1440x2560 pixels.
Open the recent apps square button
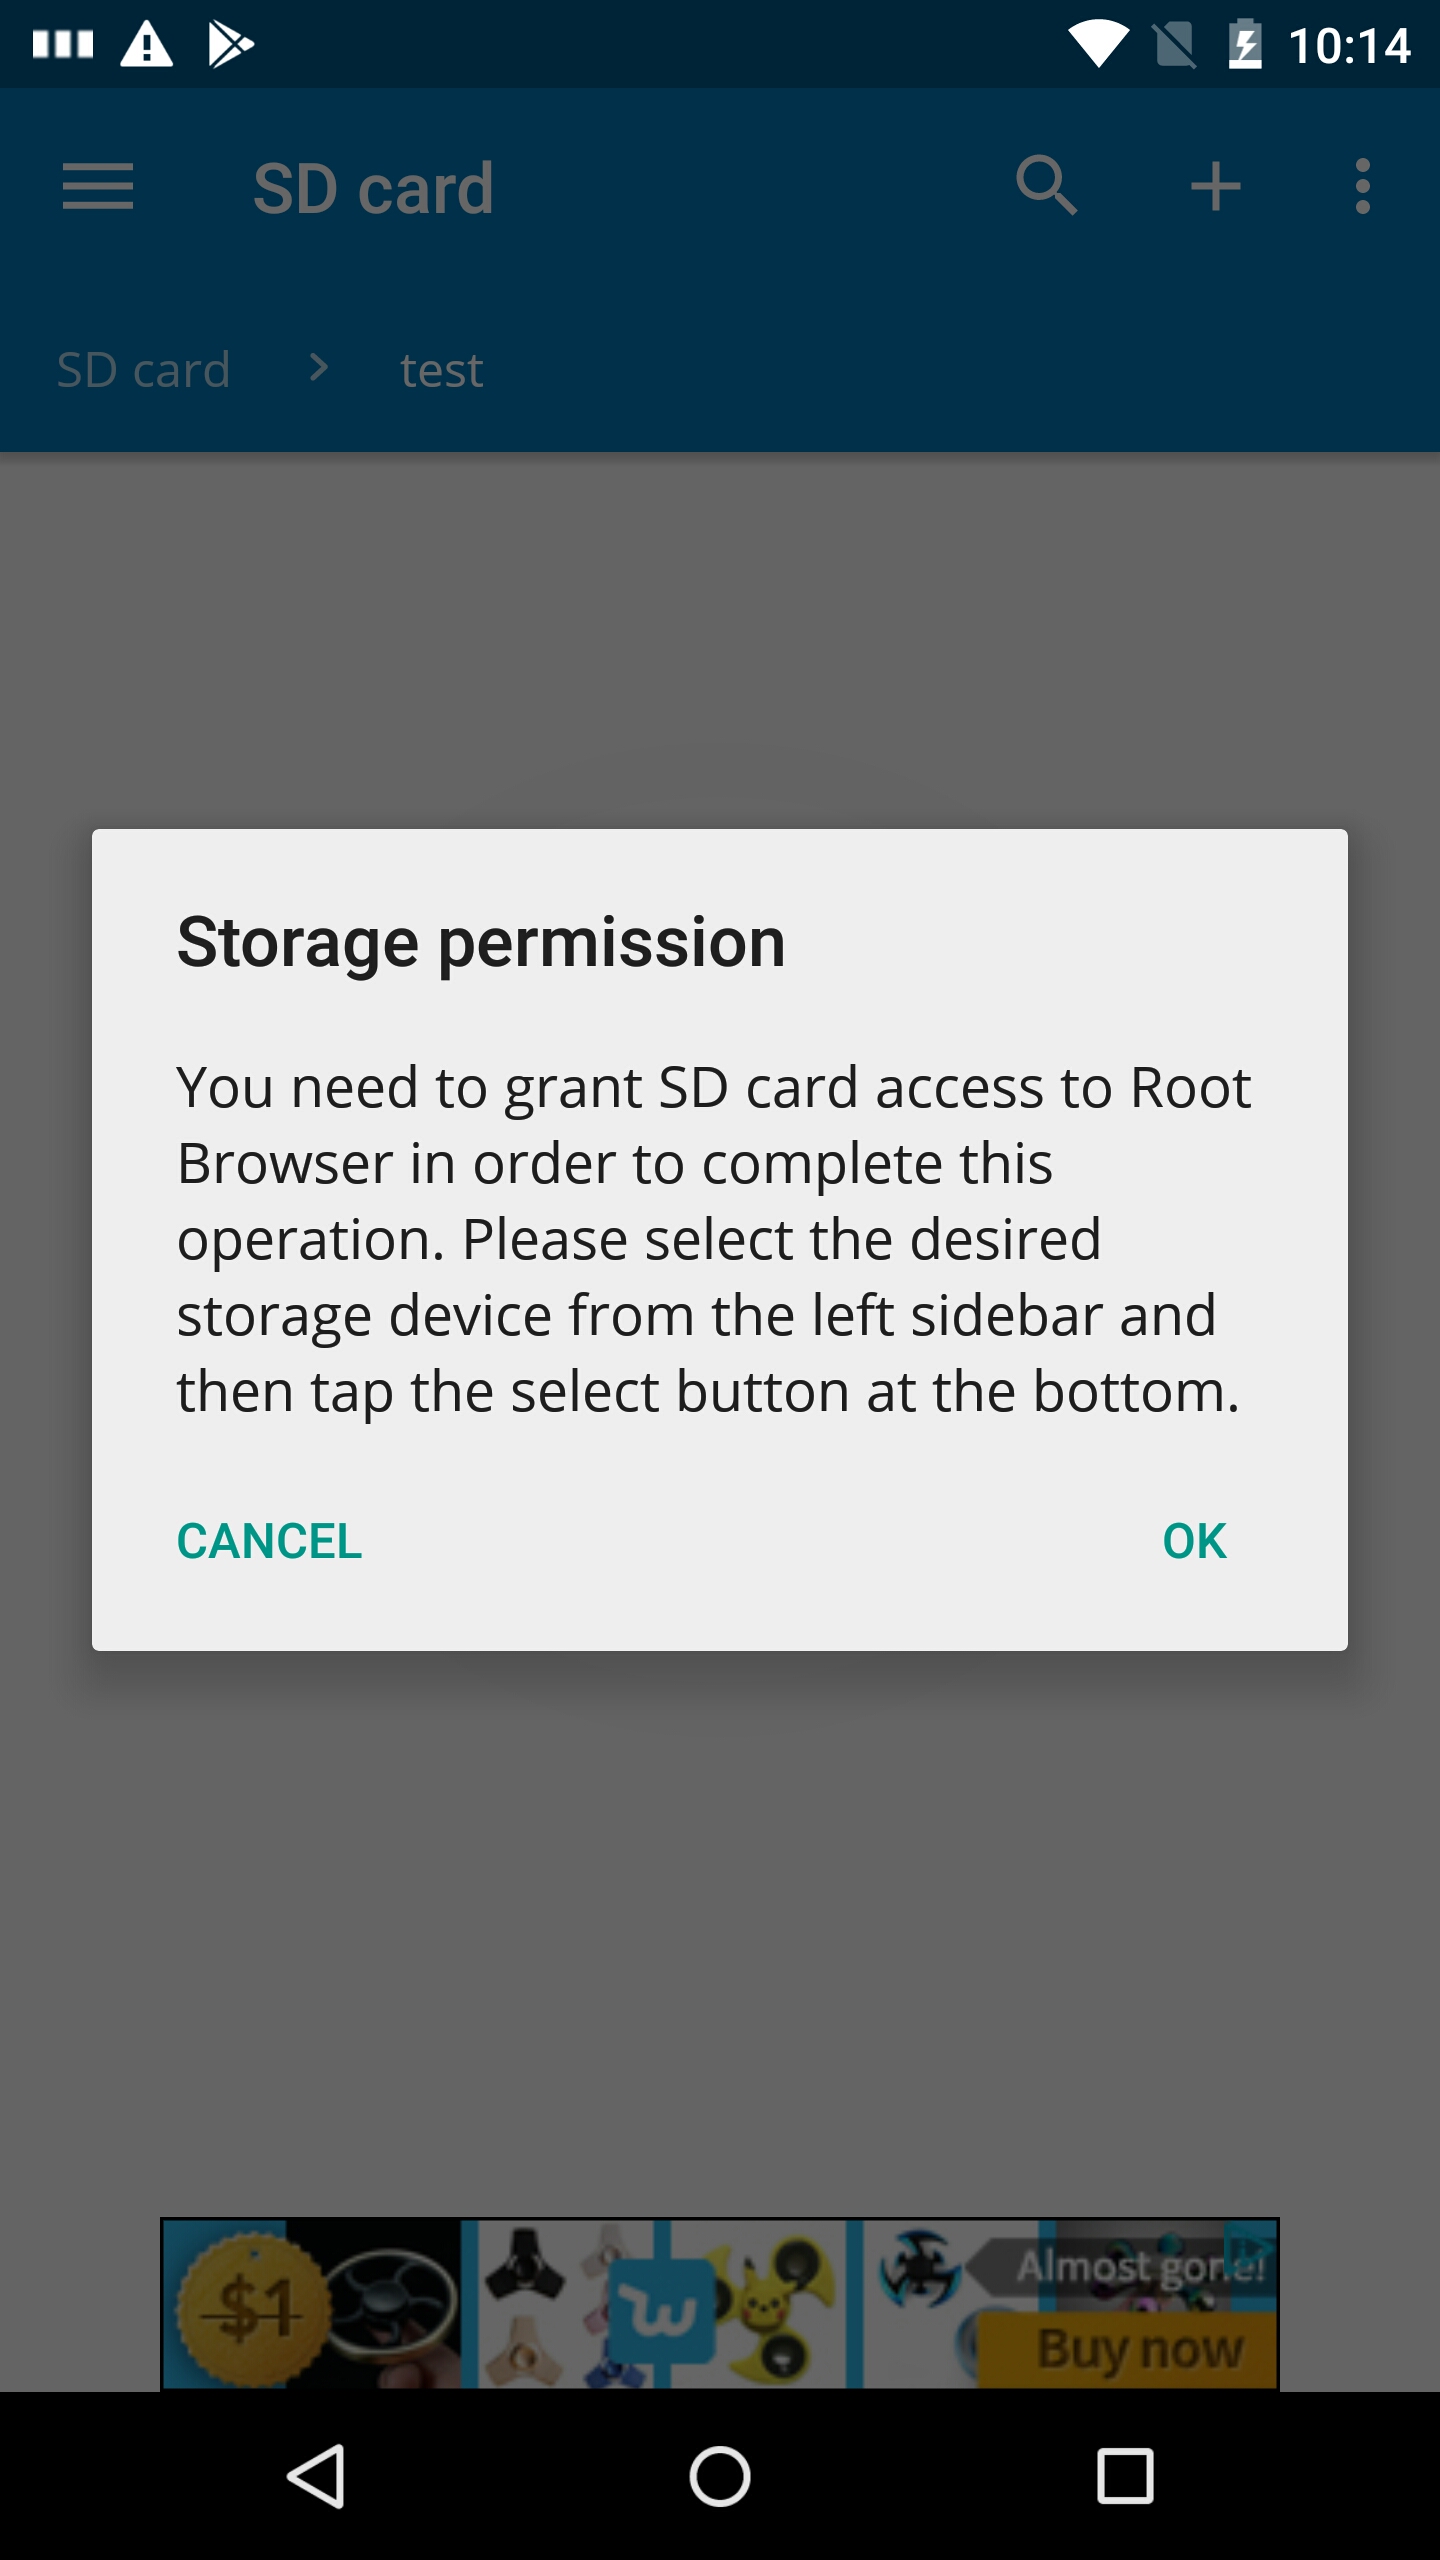pos(1125,2476)
